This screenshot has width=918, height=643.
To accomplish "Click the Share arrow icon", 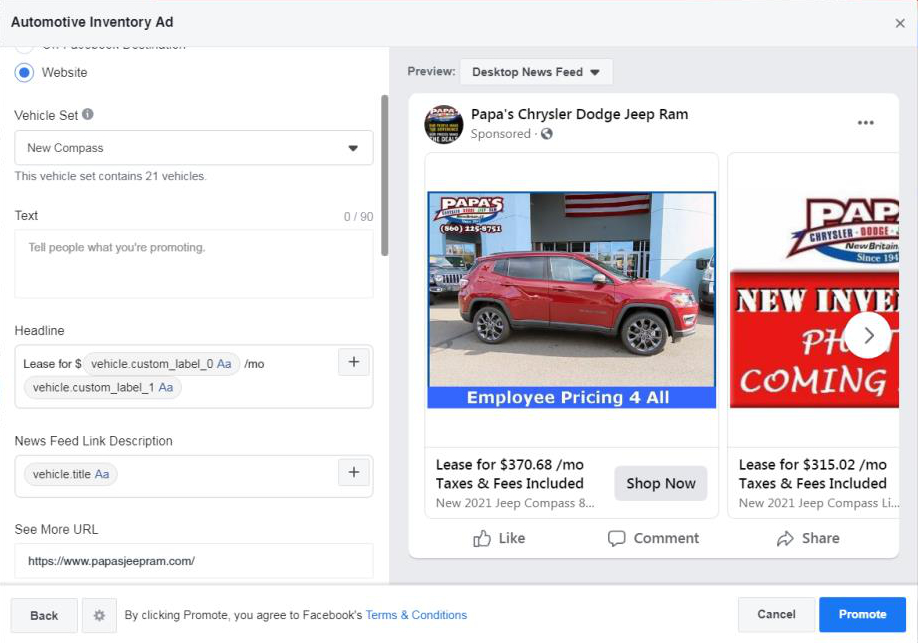I will click(785, 538).
